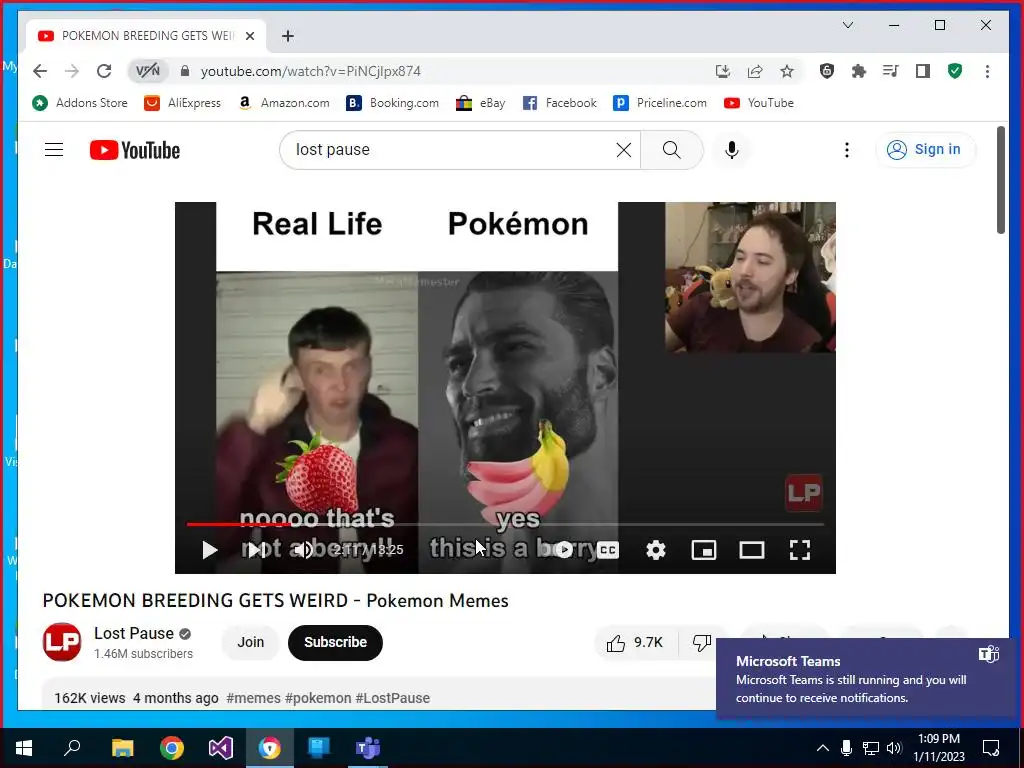Viewport: 1024px width, 768px height.
Task: Open Facebook bookmark
Action: [560, 103]
